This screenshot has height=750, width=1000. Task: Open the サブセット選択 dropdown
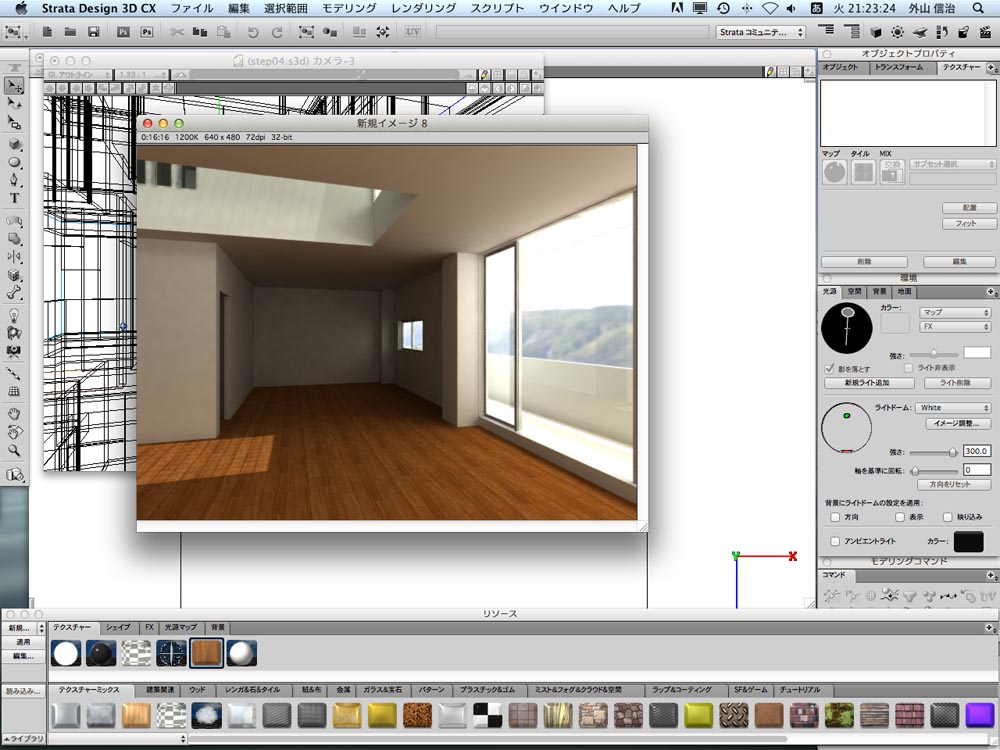coord(952,165)
